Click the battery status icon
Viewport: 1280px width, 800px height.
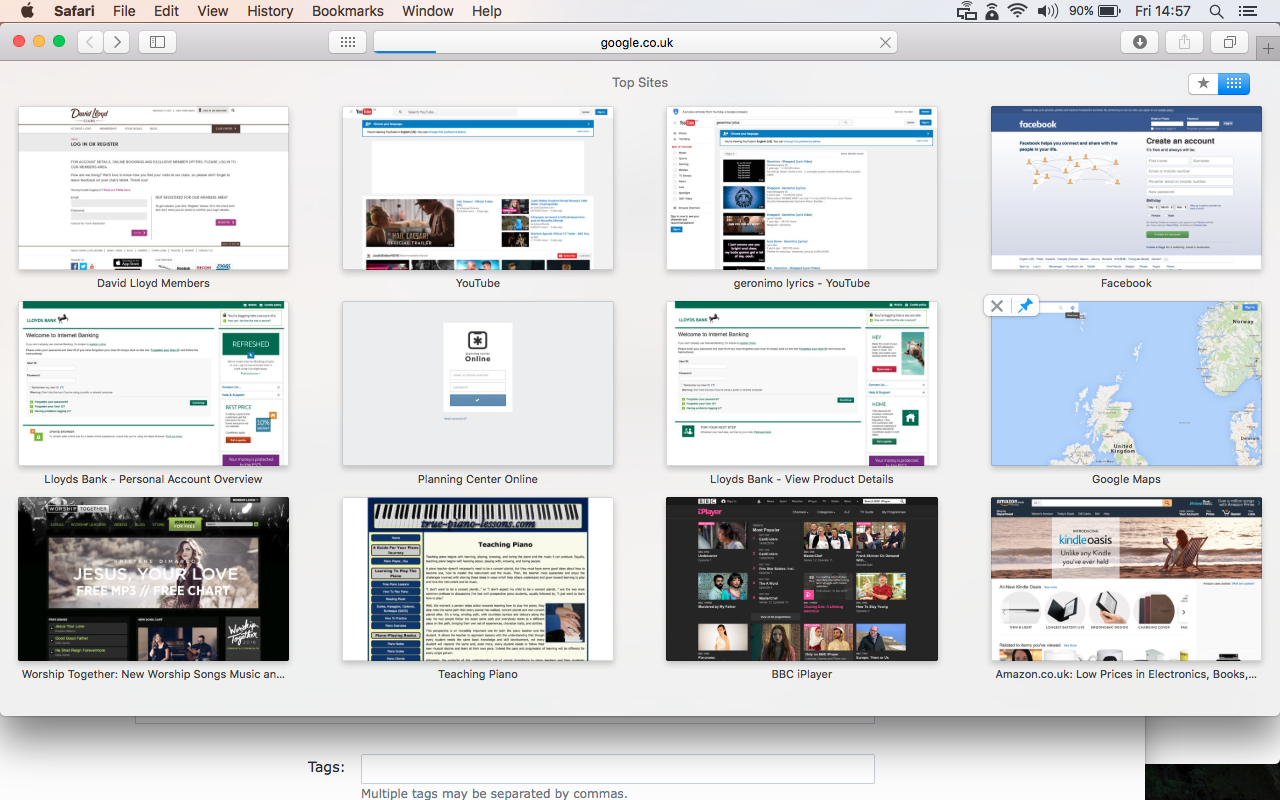(x=1108, y=11)
